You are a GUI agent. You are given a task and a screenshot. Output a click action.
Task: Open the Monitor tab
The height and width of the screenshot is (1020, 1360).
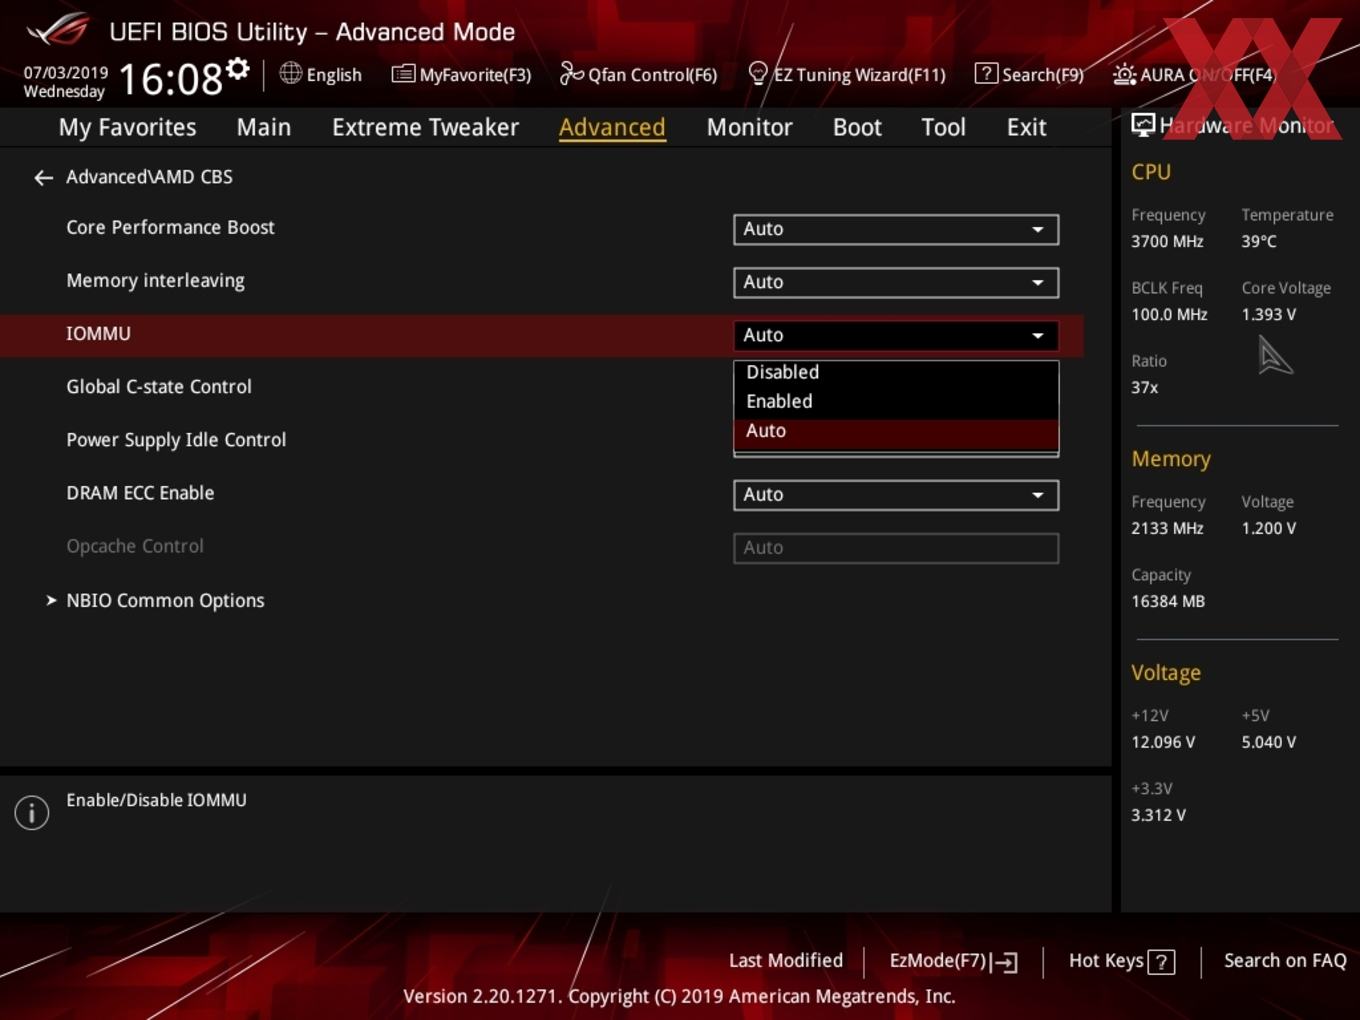(749, 127)
